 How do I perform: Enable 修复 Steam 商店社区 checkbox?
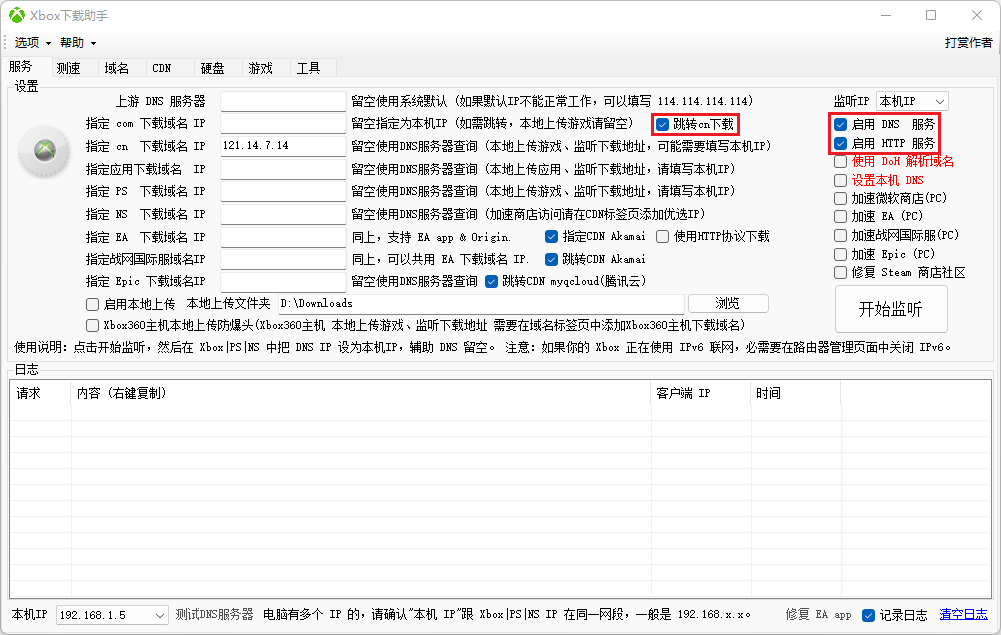tap(841, 273)
